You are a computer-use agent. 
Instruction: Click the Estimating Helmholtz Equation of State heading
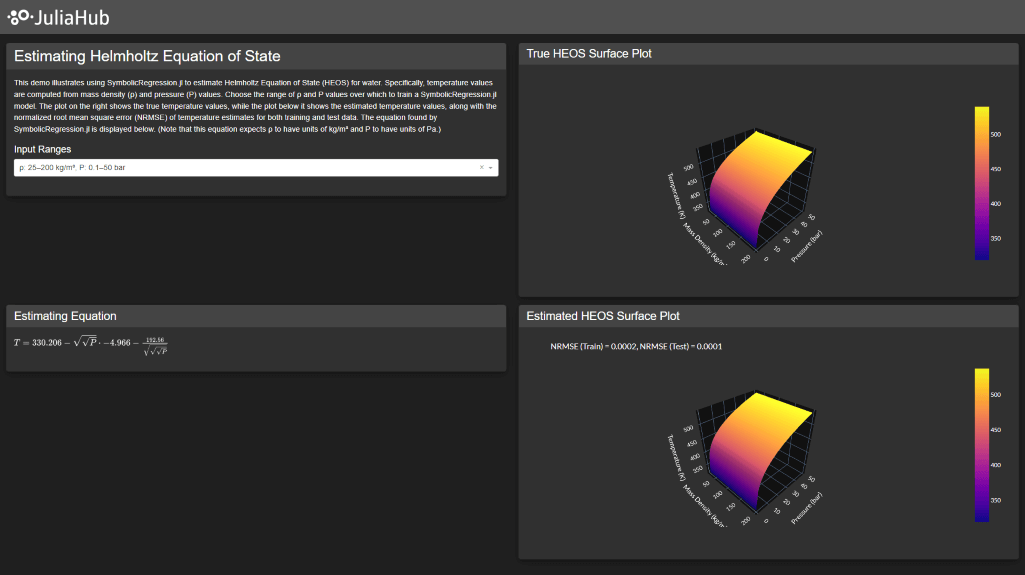[x=147, y=56]
